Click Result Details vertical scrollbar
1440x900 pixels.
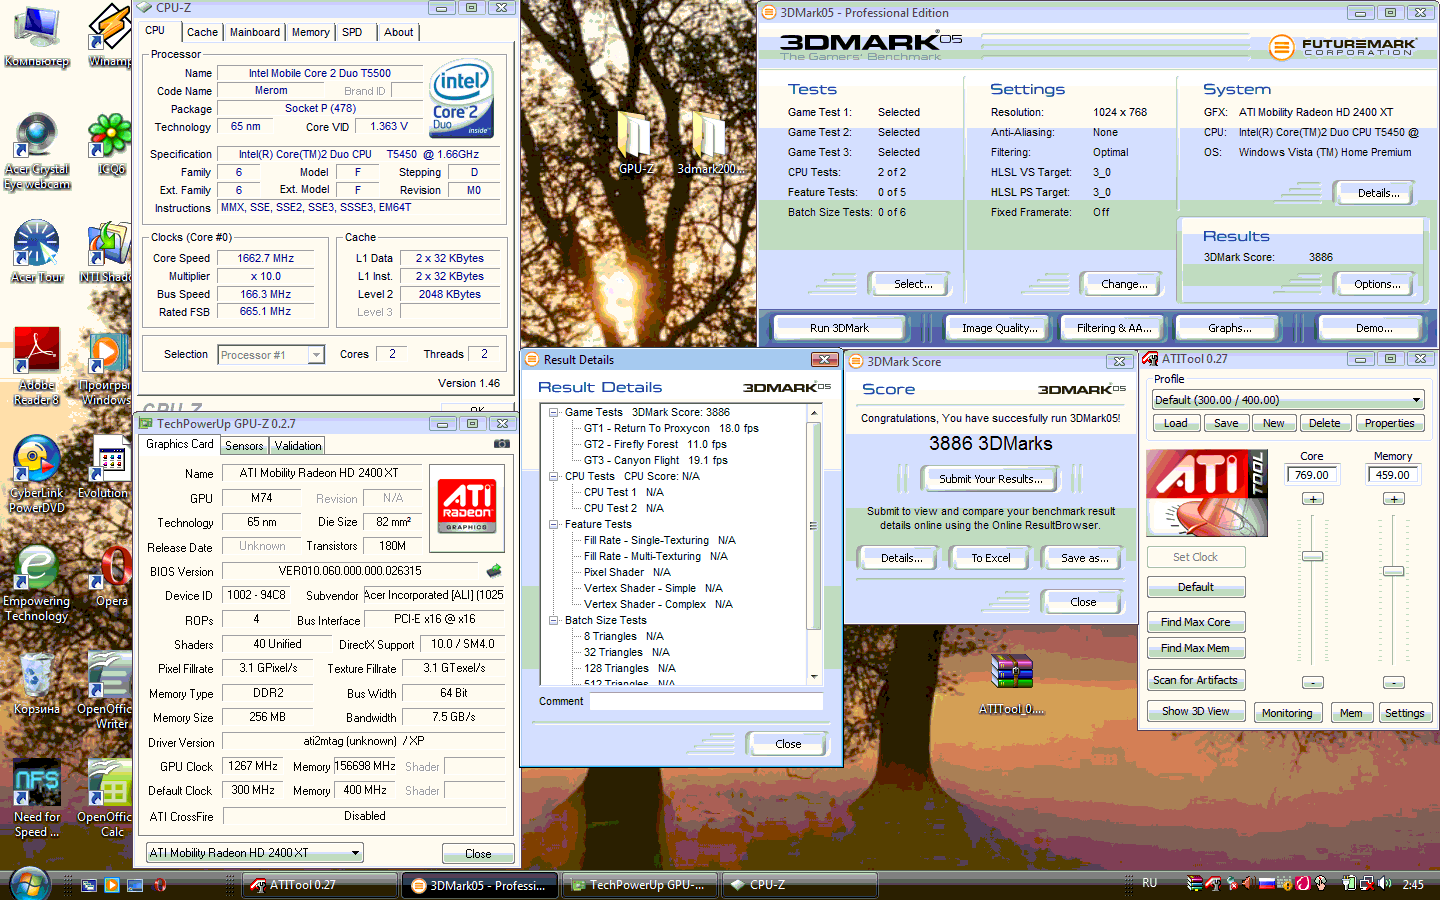pyautogui.click(x=814, y=545)
